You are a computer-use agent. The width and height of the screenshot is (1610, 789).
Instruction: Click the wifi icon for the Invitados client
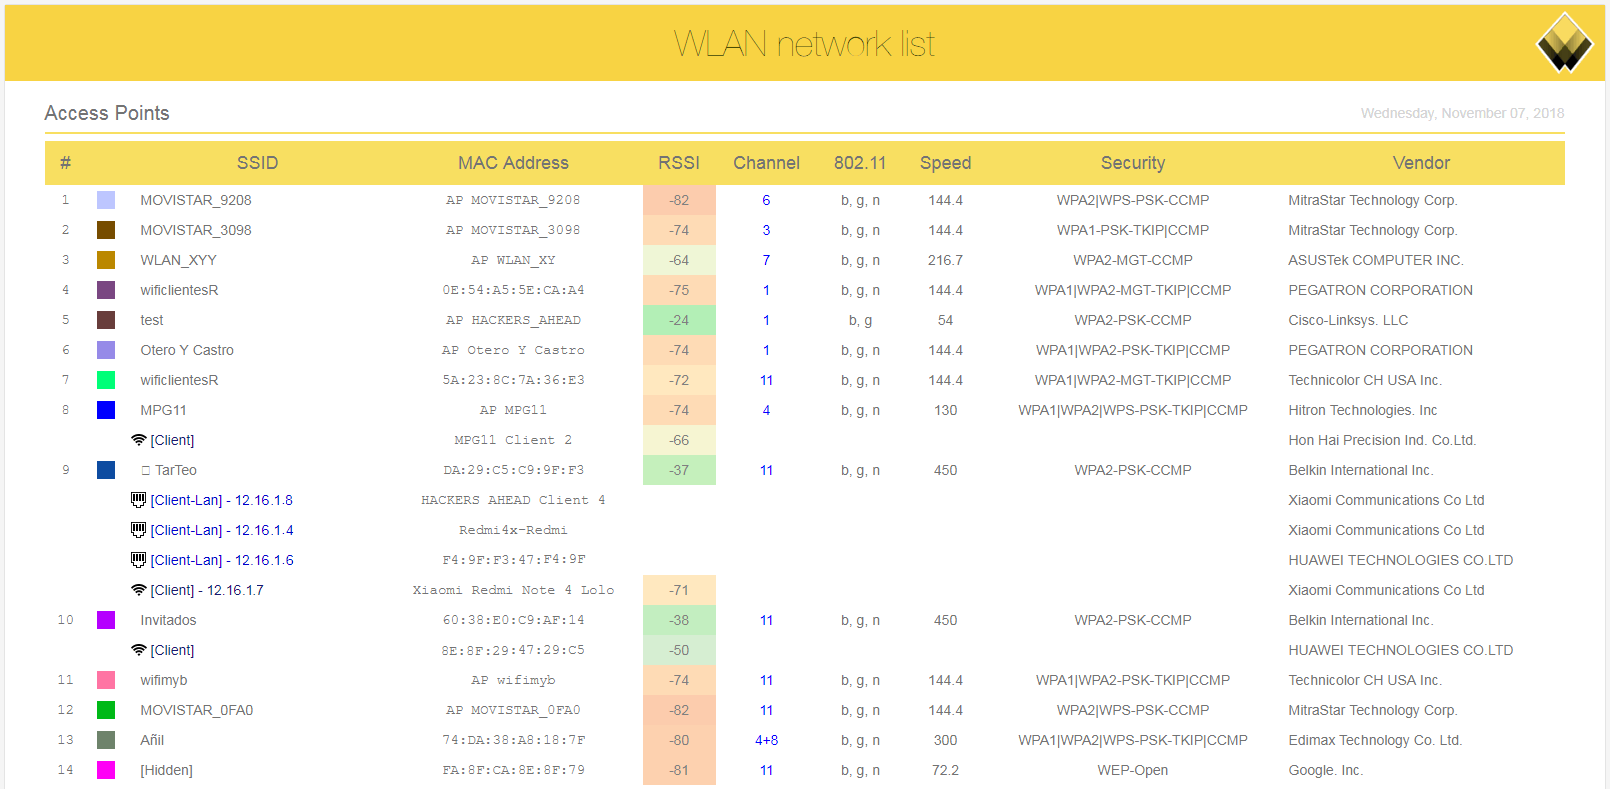139,650
